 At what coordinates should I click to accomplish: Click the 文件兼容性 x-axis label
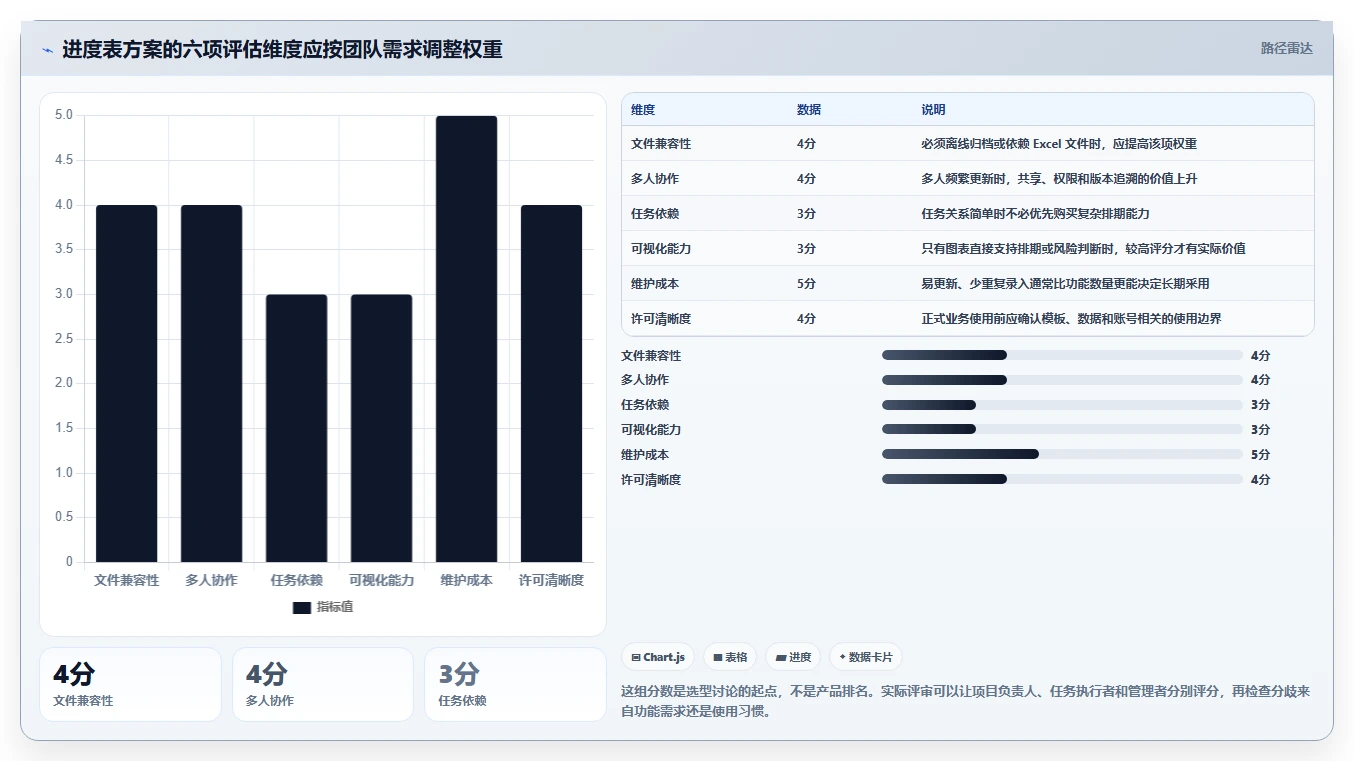click(127, 580)
